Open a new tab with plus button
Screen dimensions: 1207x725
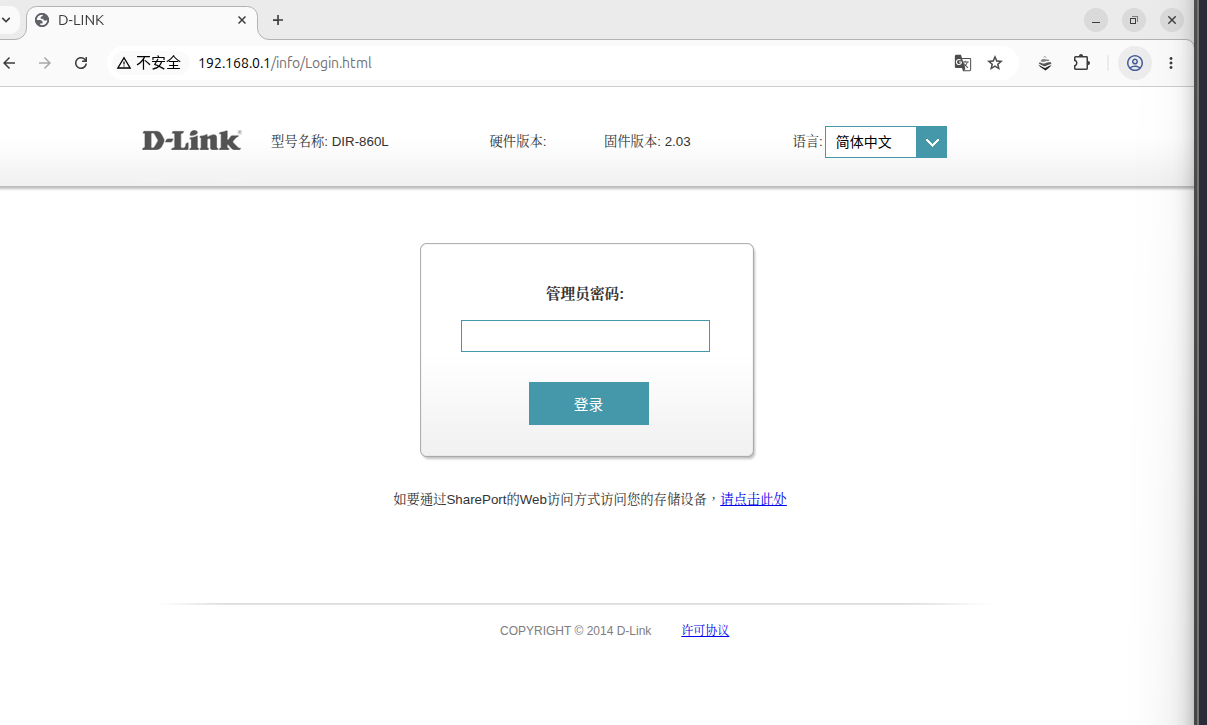point(278,20)
